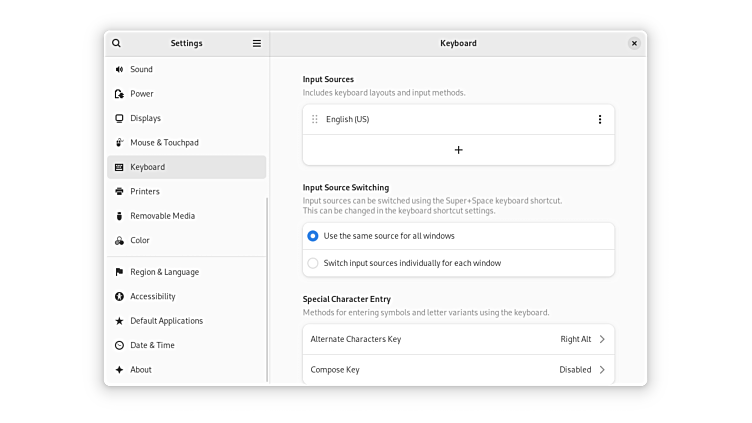Open Alternate Characters Key settings row
The width and height of the screenshot is (752, 423).
458,339
